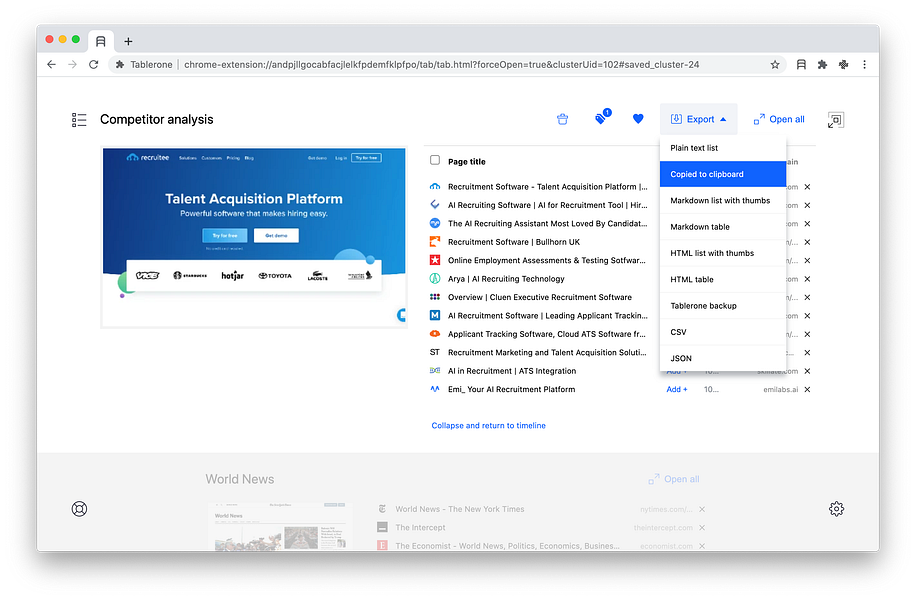This screenshot has height=600, width=916.
Task: Click the World News thumbnail preview
Action: click(280, 526)
